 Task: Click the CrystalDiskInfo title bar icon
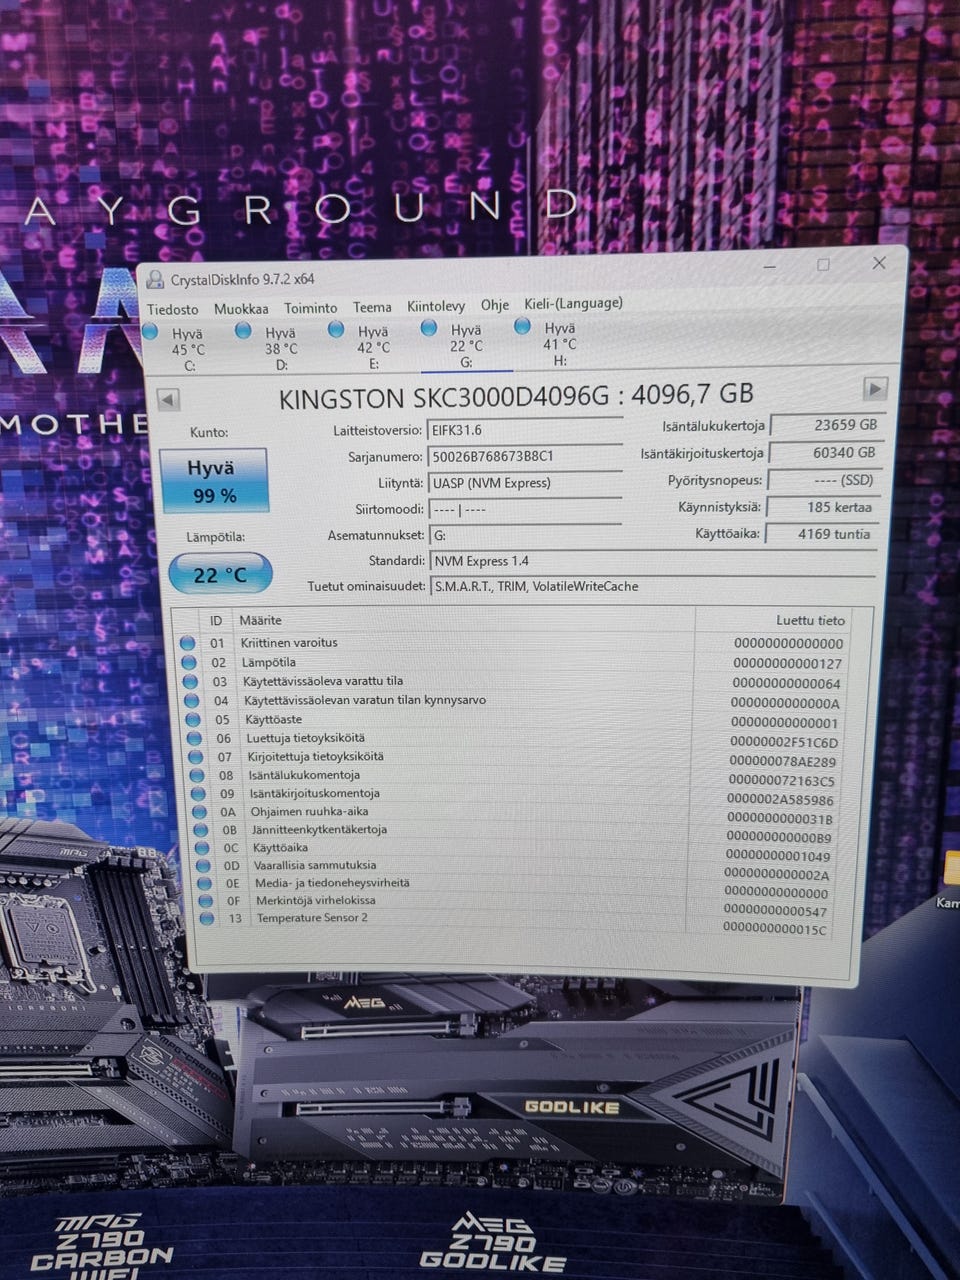156,280
